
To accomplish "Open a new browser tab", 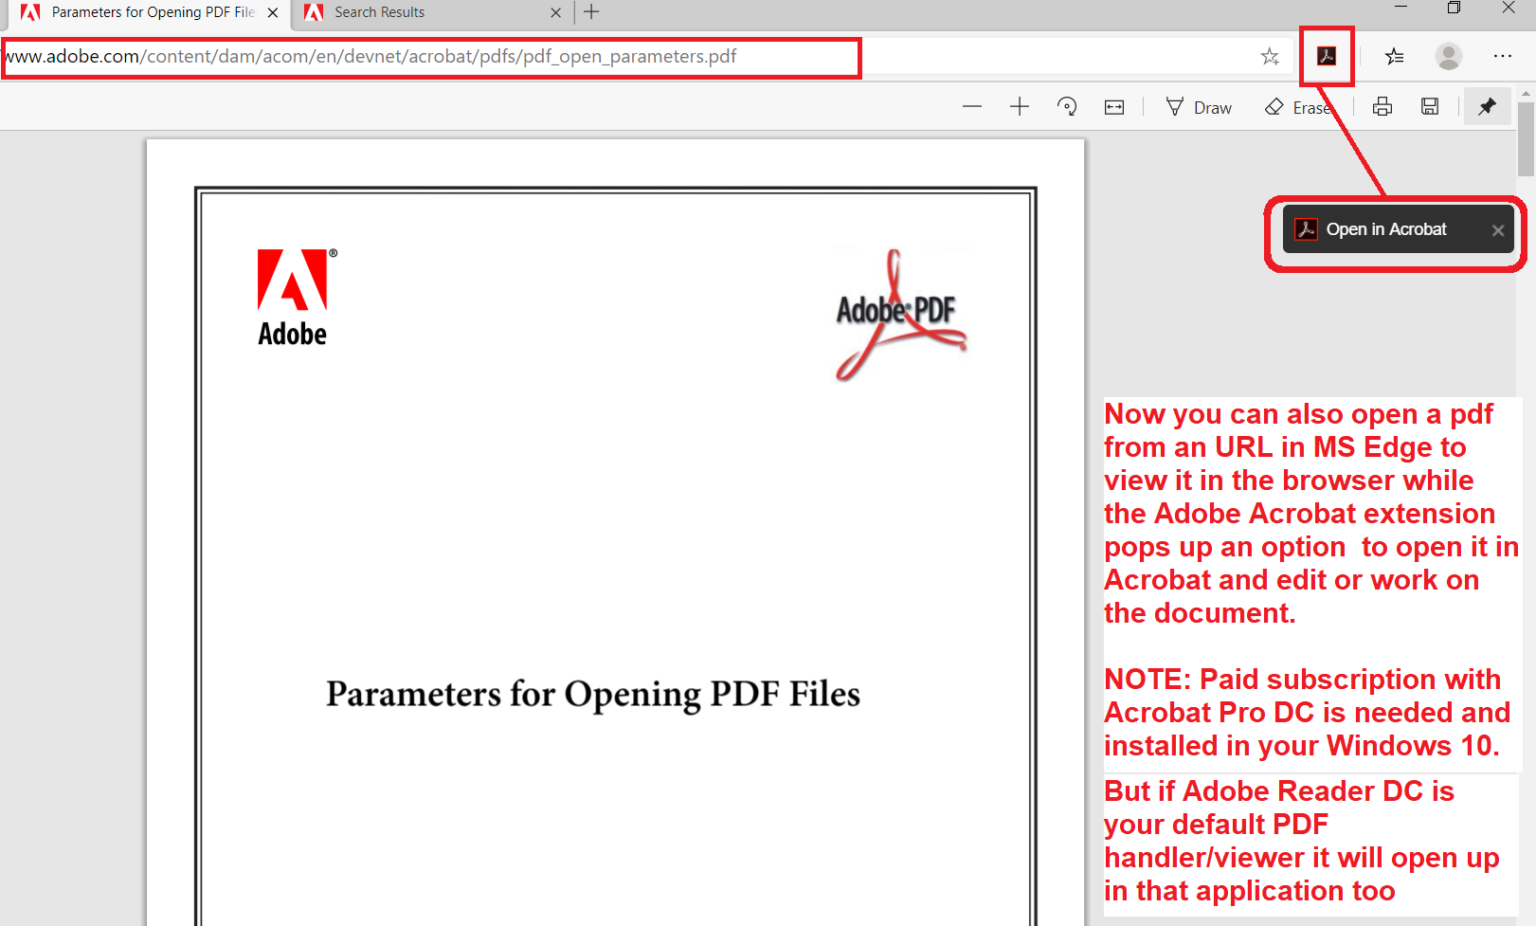I will pyautogui.click(x=590, y=13).
